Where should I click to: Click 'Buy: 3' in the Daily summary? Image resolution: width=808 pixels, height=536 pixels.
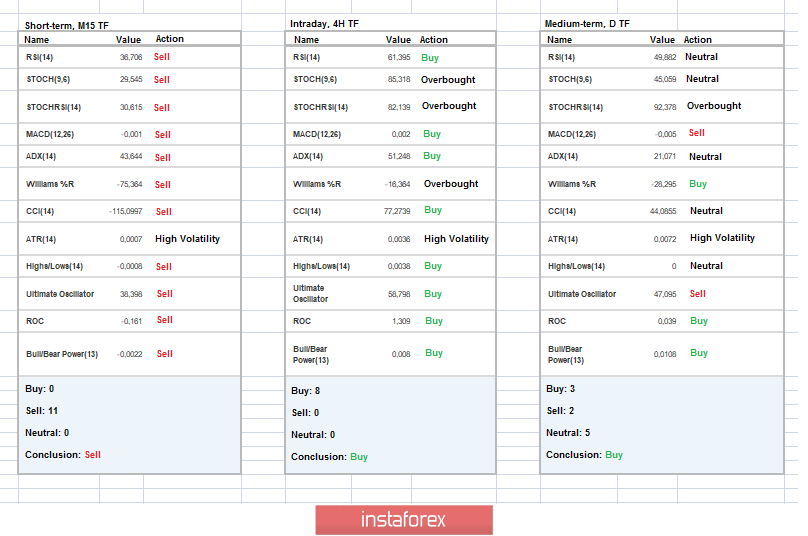click(561, 389)
